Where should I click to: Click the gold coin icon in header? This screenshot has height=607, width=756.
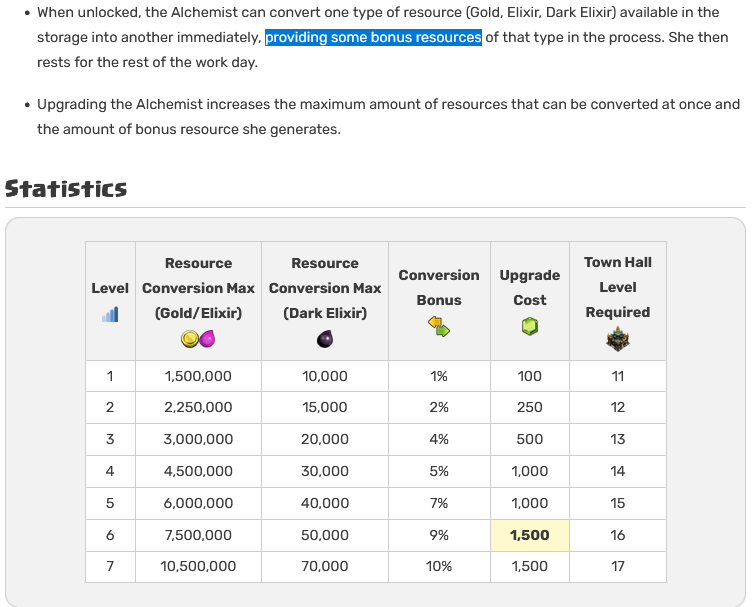(189, 339)
